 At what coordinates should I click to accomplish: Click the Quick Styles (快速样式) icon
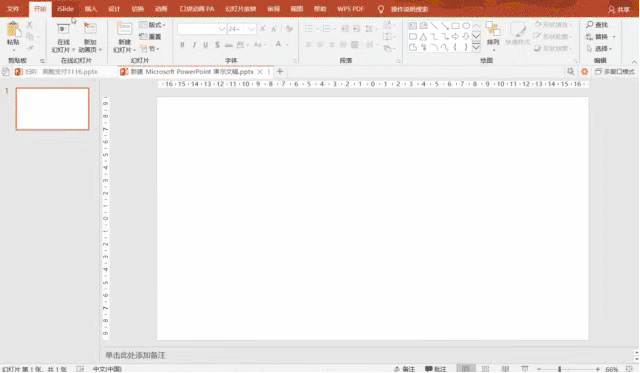tap(518, 30)
